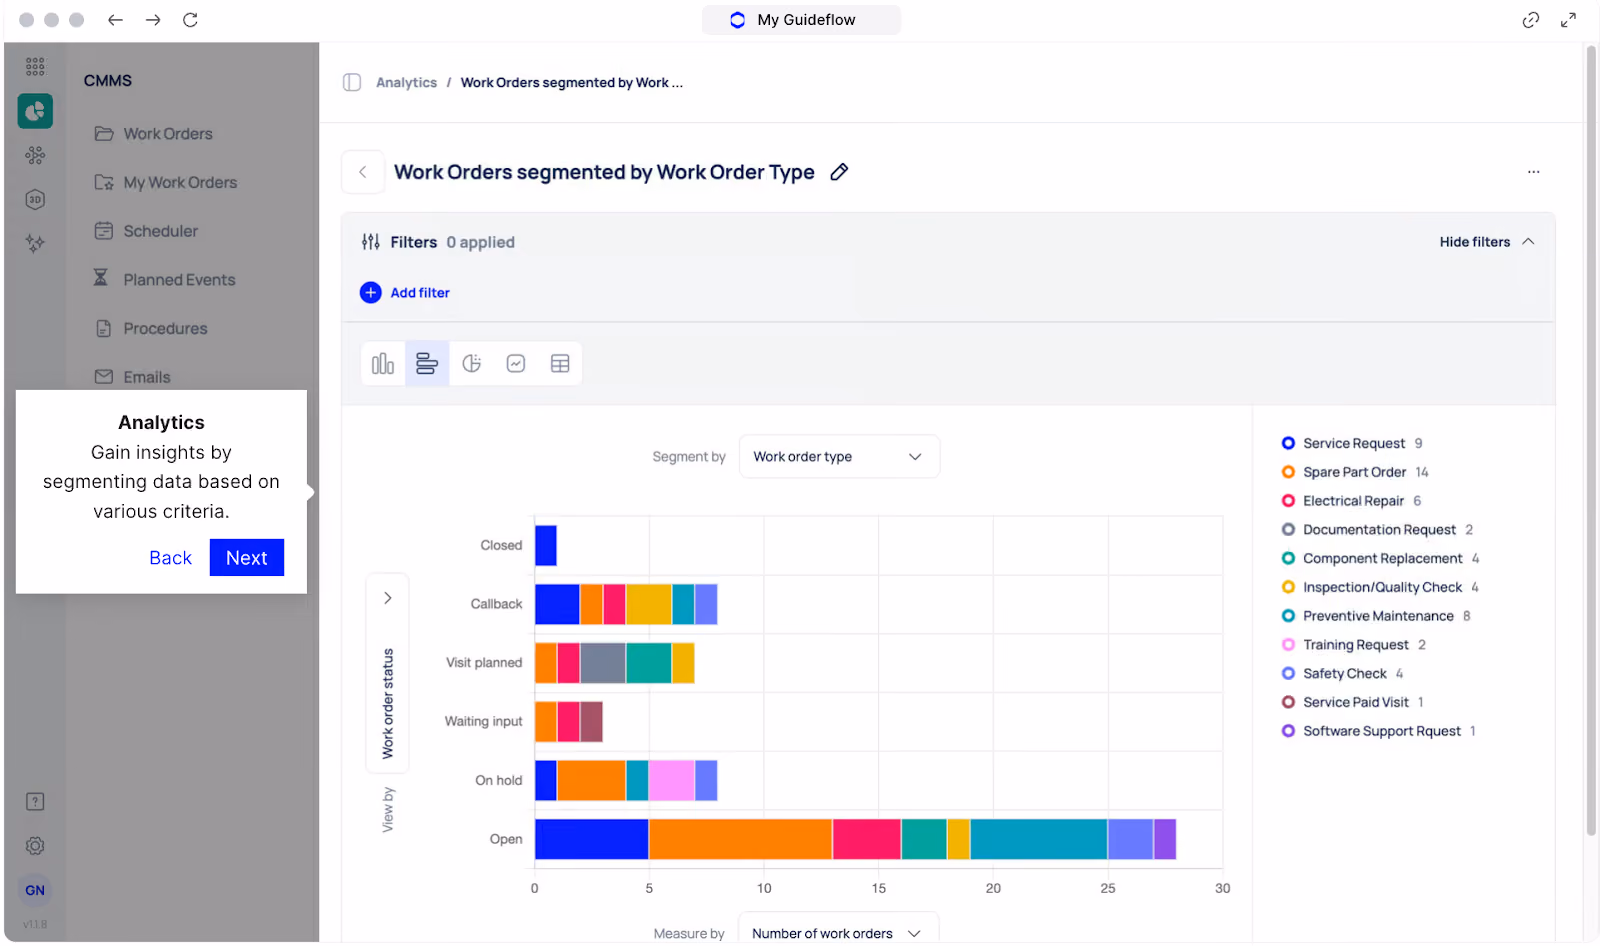Open the 3D hexagon sidebar icon
The image size is (1600, 946).
pos(35,199)
